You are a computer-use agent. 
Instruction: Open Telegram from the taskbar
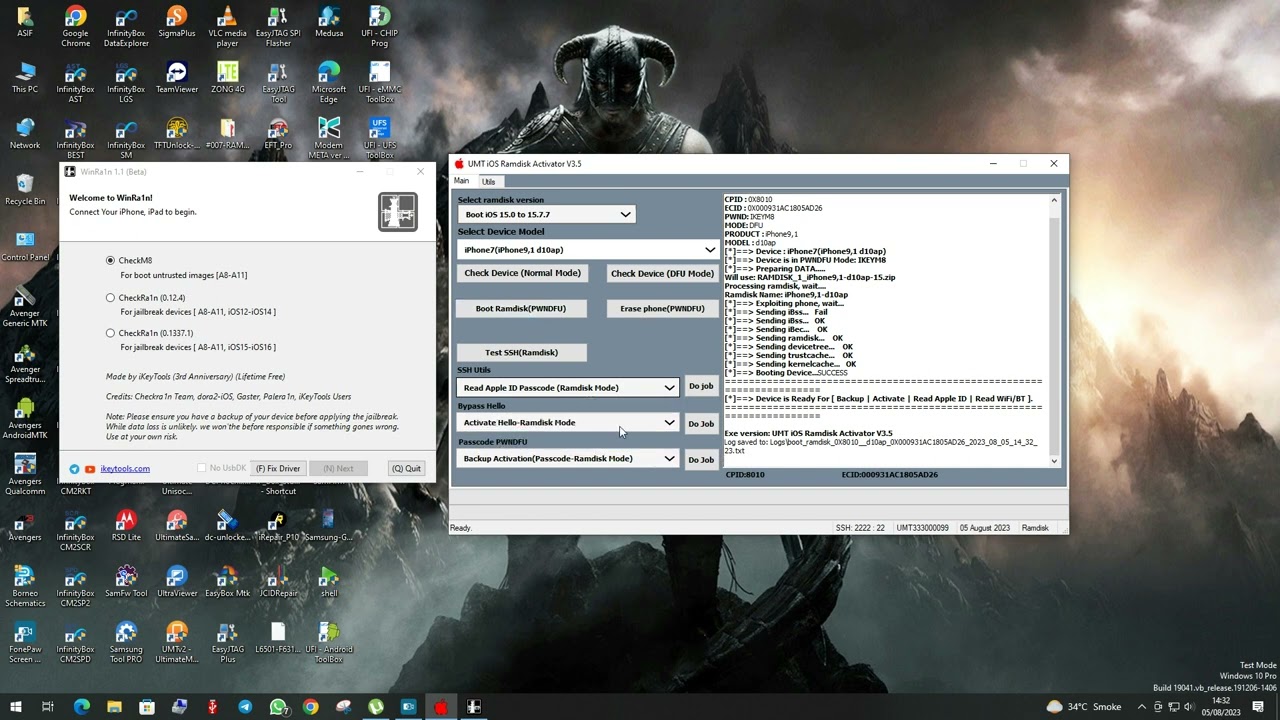[x=245, y=707]
